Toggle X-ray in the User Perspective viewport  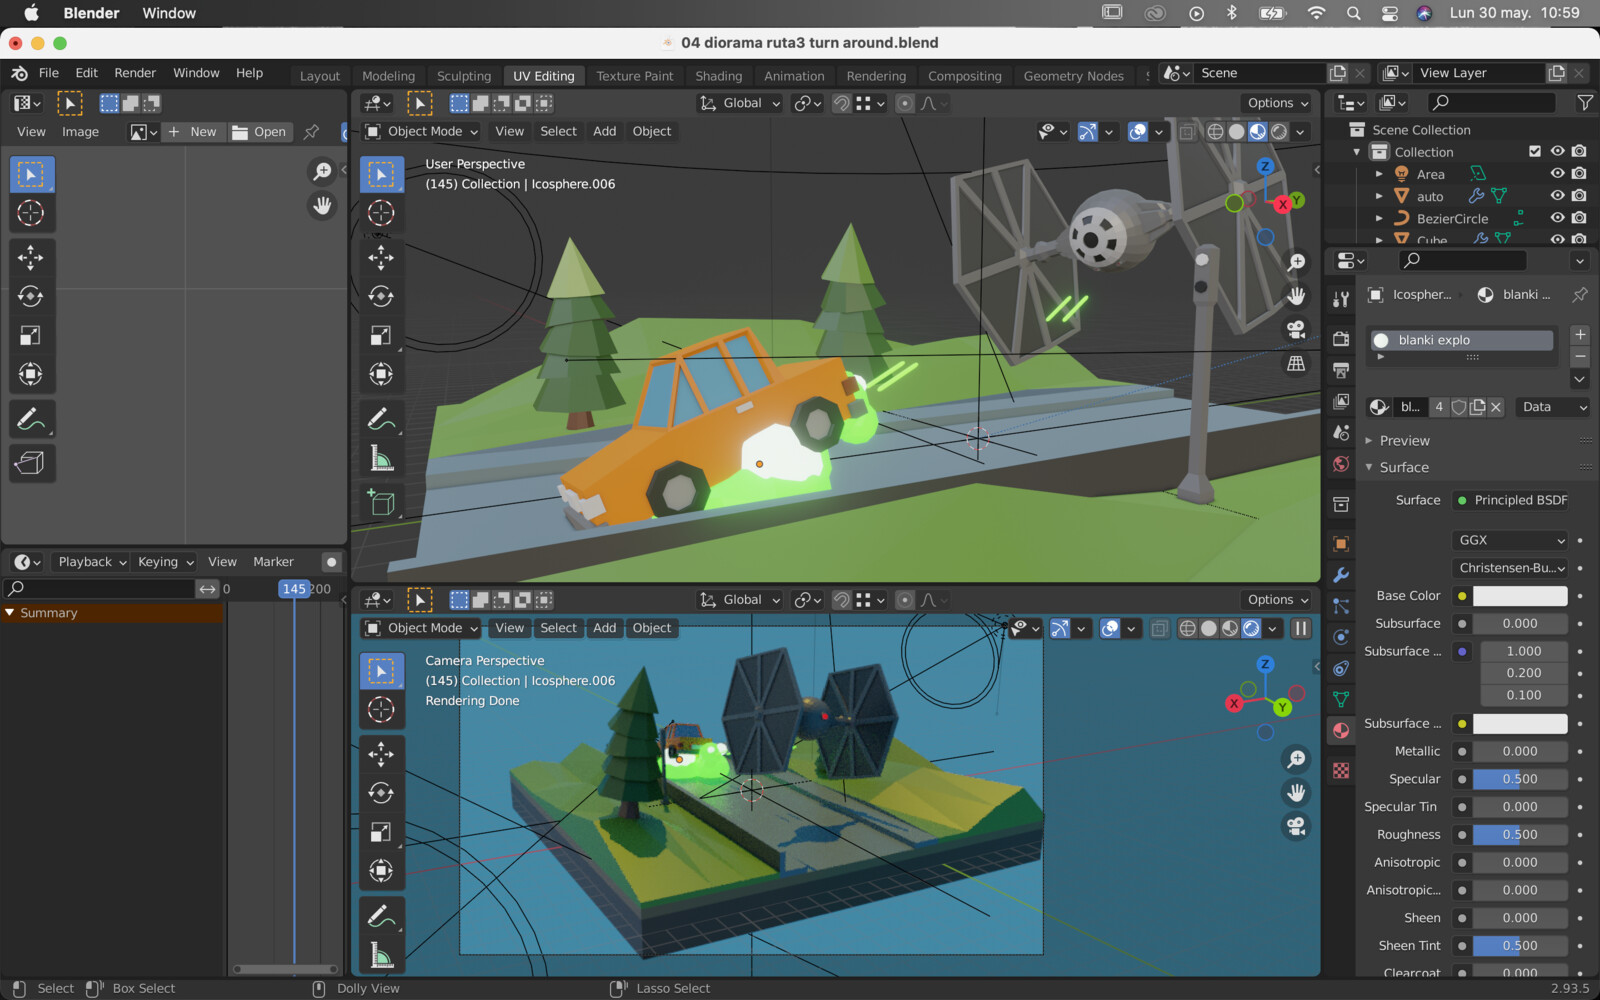click(1186, 131)
